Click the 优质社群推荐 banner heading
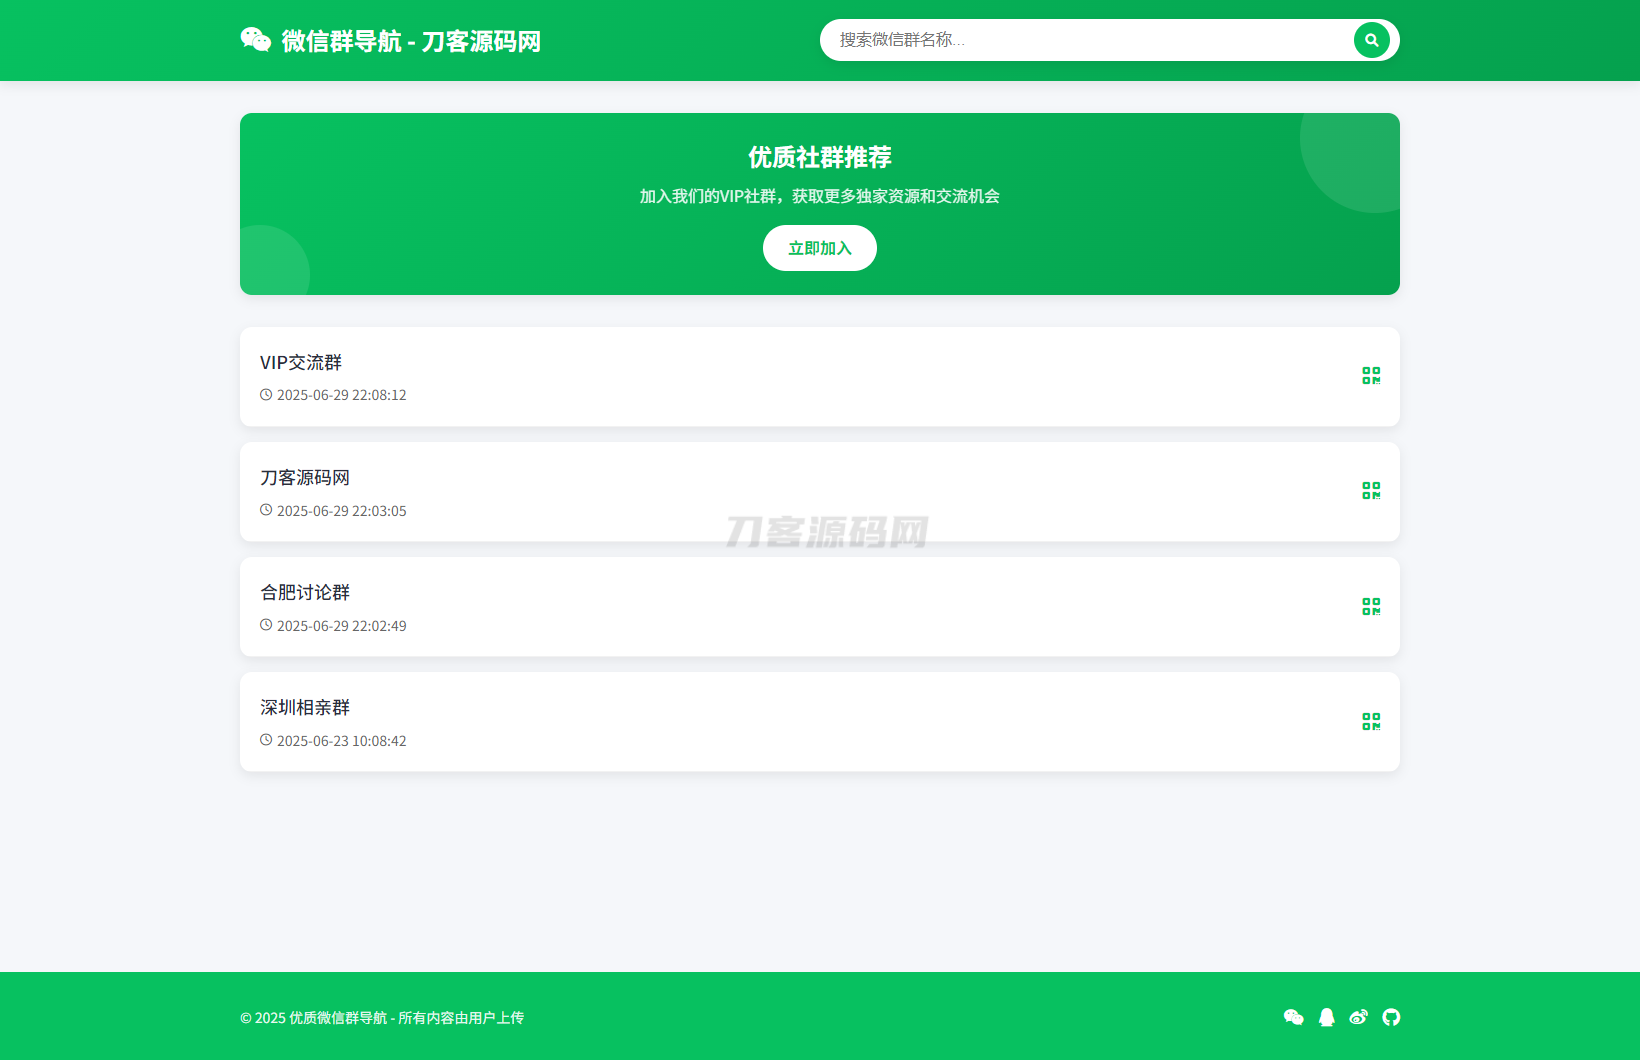The image size is (1640, 1060). [x=819, y=157]
